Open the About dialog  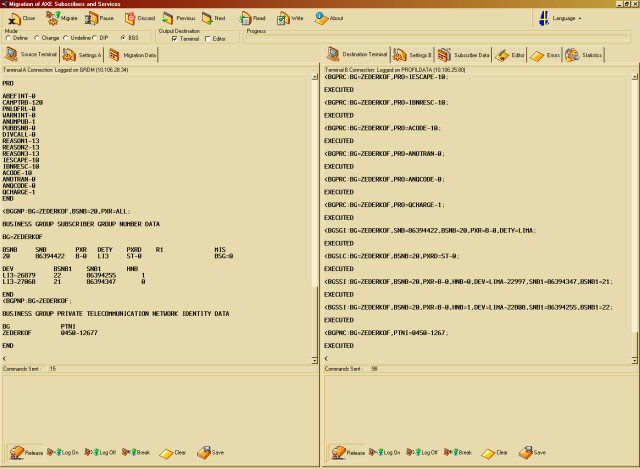coord(329,18)
